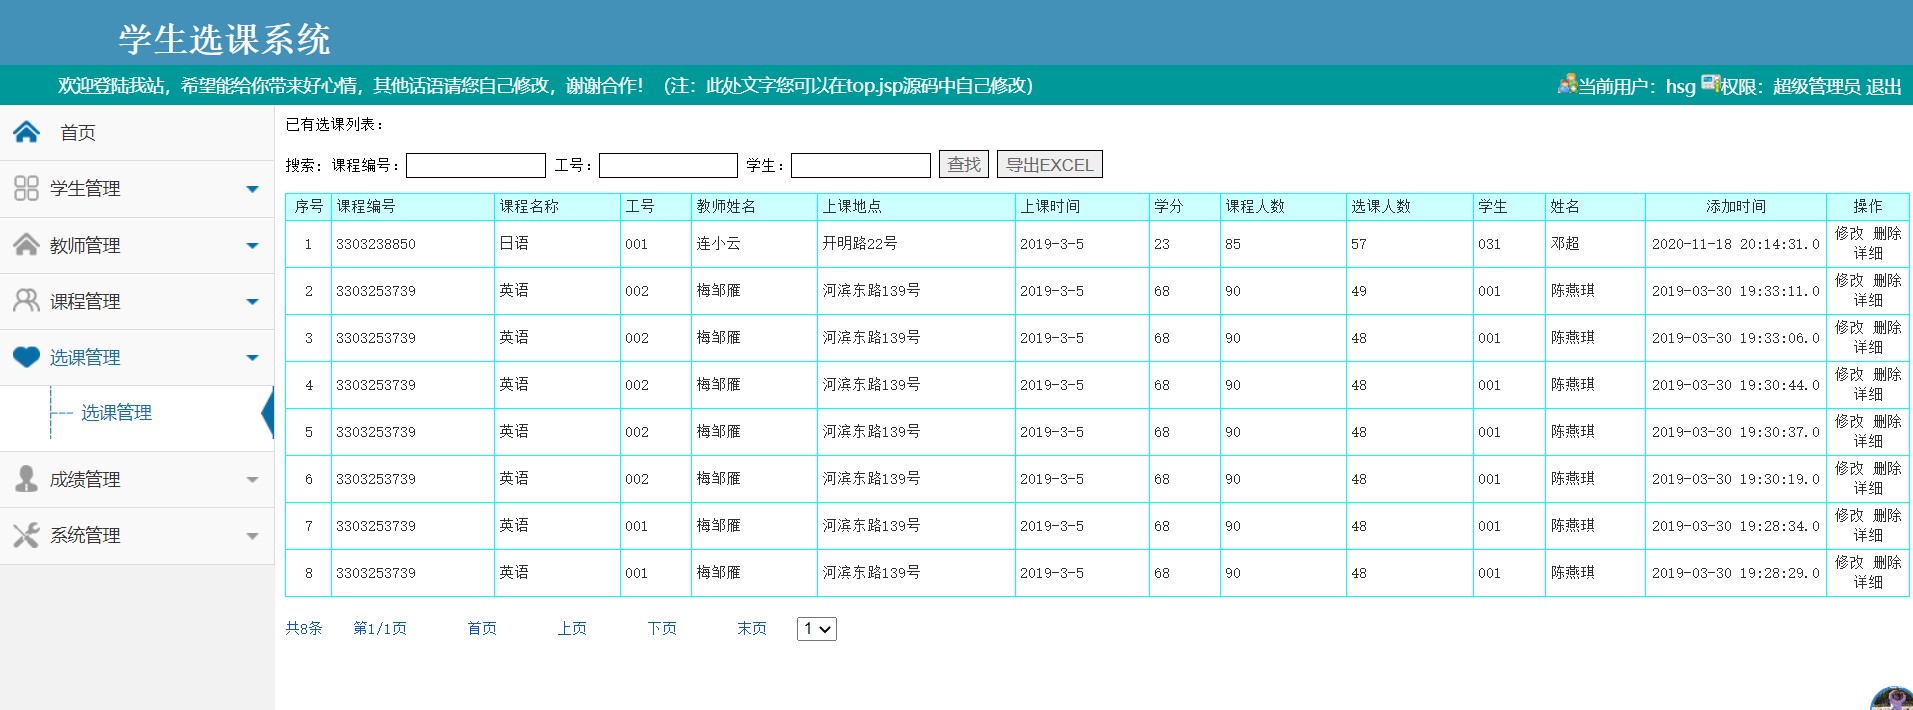Click the 学生管理 grid icon
Screen dimensions: 1913x710
tap(26, 188)
